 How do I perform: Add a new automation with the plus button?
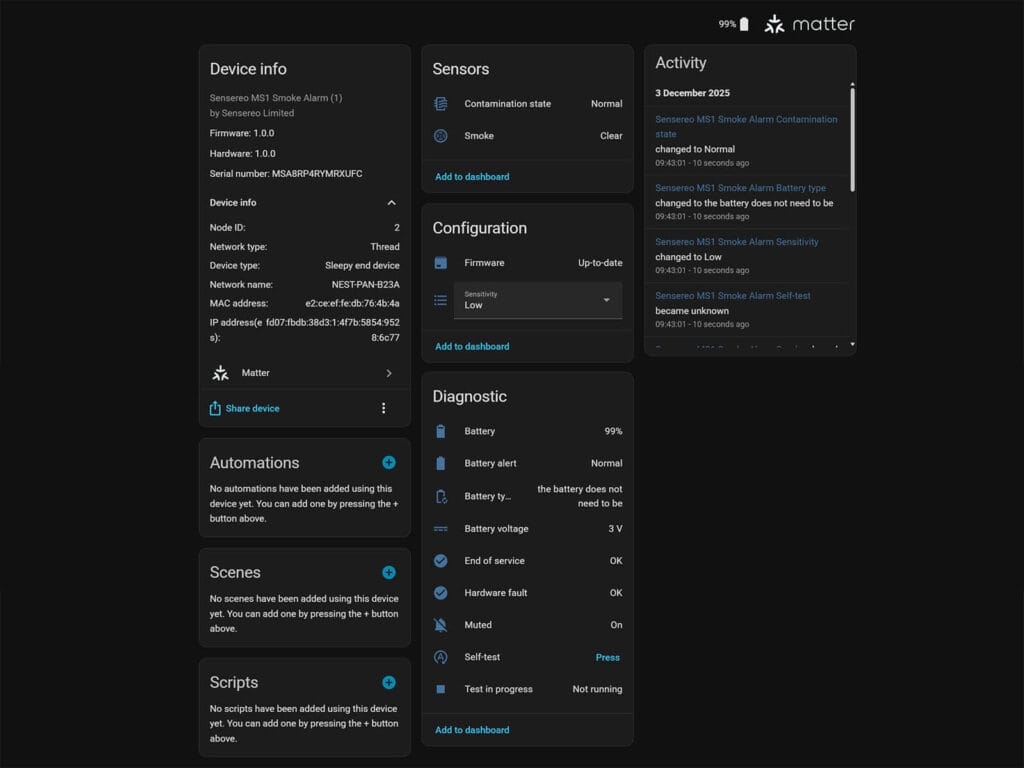(x=389, y=462)
